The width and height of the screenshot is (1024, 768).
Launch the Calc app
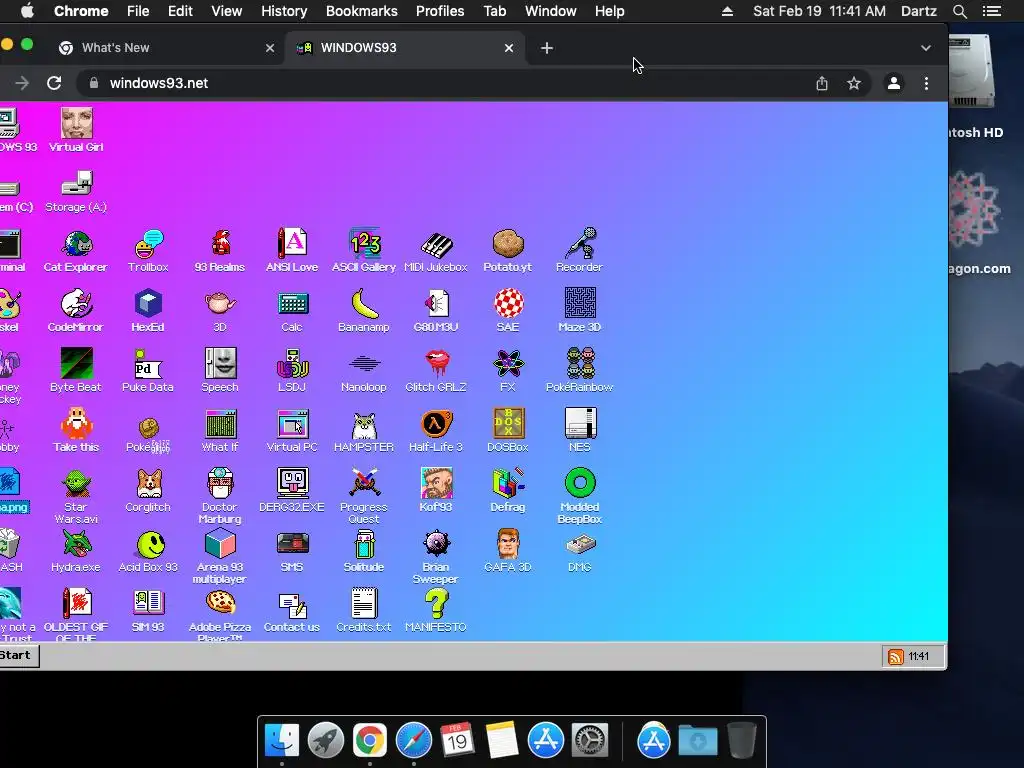[292, 311]
